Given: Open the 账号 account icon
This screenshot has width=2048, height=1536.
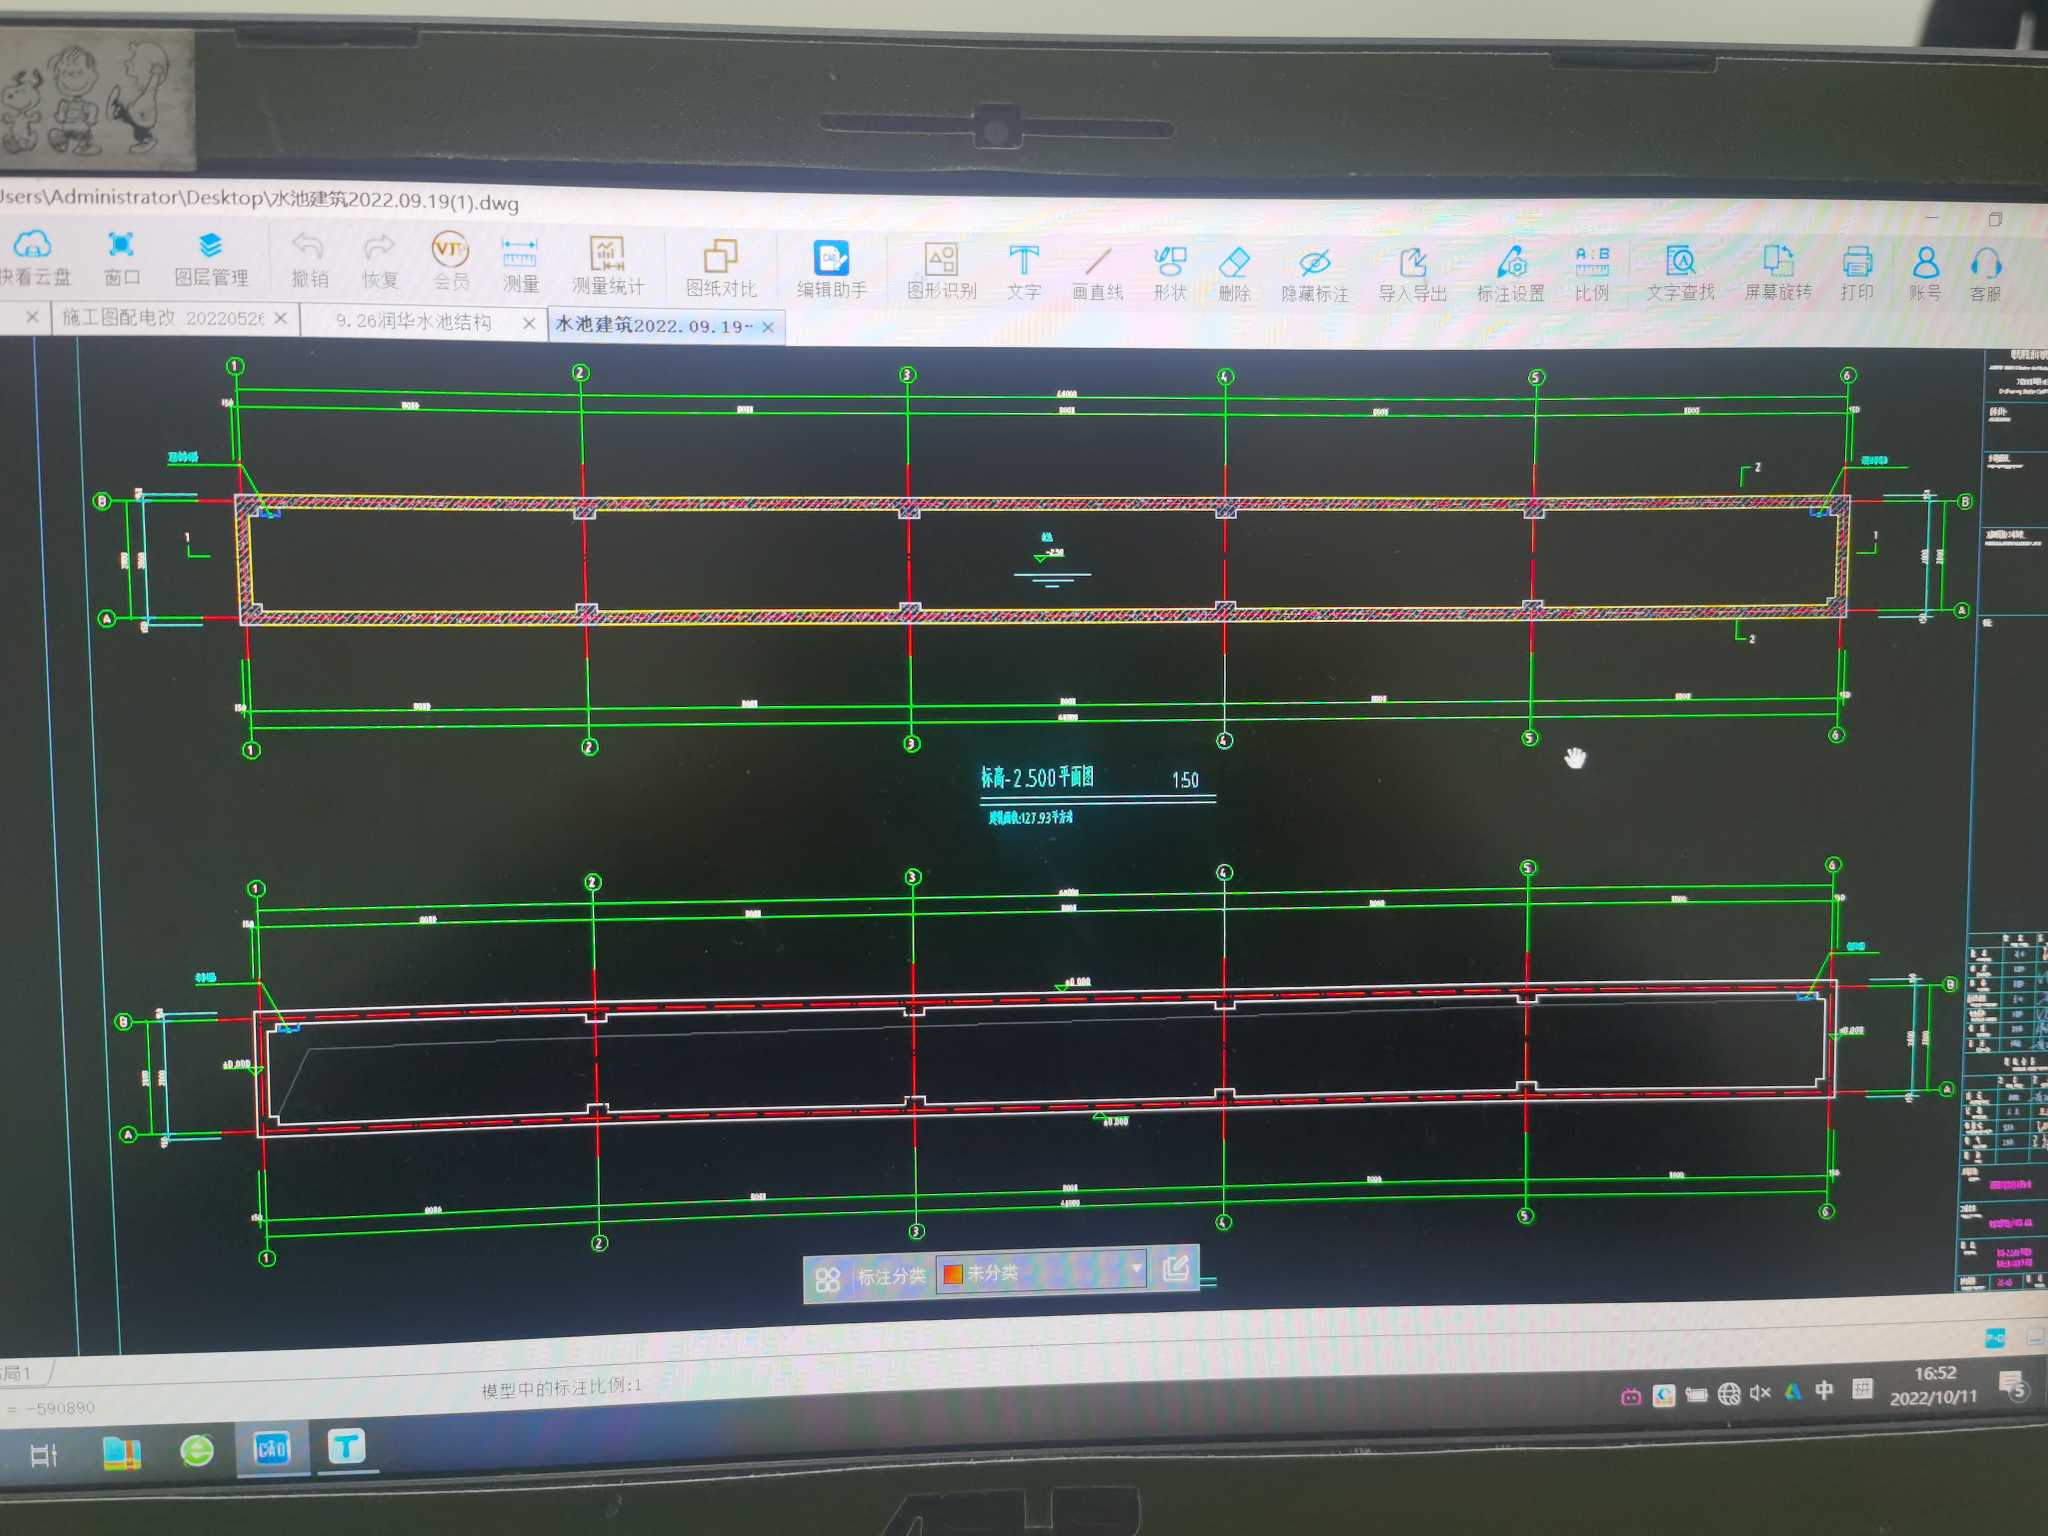Looking at the screenshot, I should click(1924, 274).
